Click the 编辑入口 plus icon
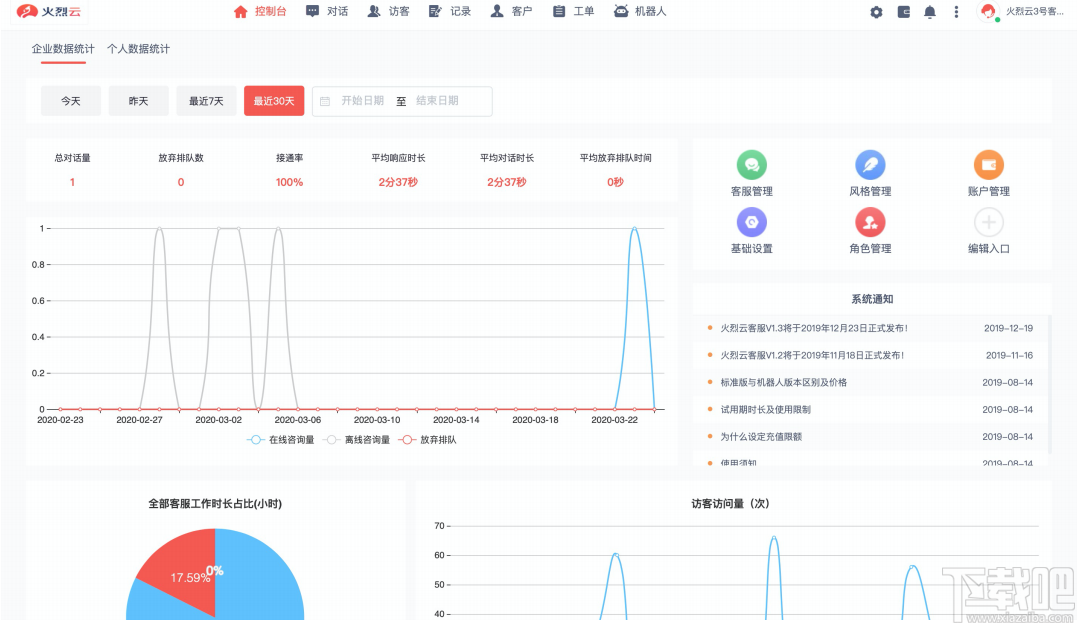This screenshot has height=623, width=1077. pos(988,223)
